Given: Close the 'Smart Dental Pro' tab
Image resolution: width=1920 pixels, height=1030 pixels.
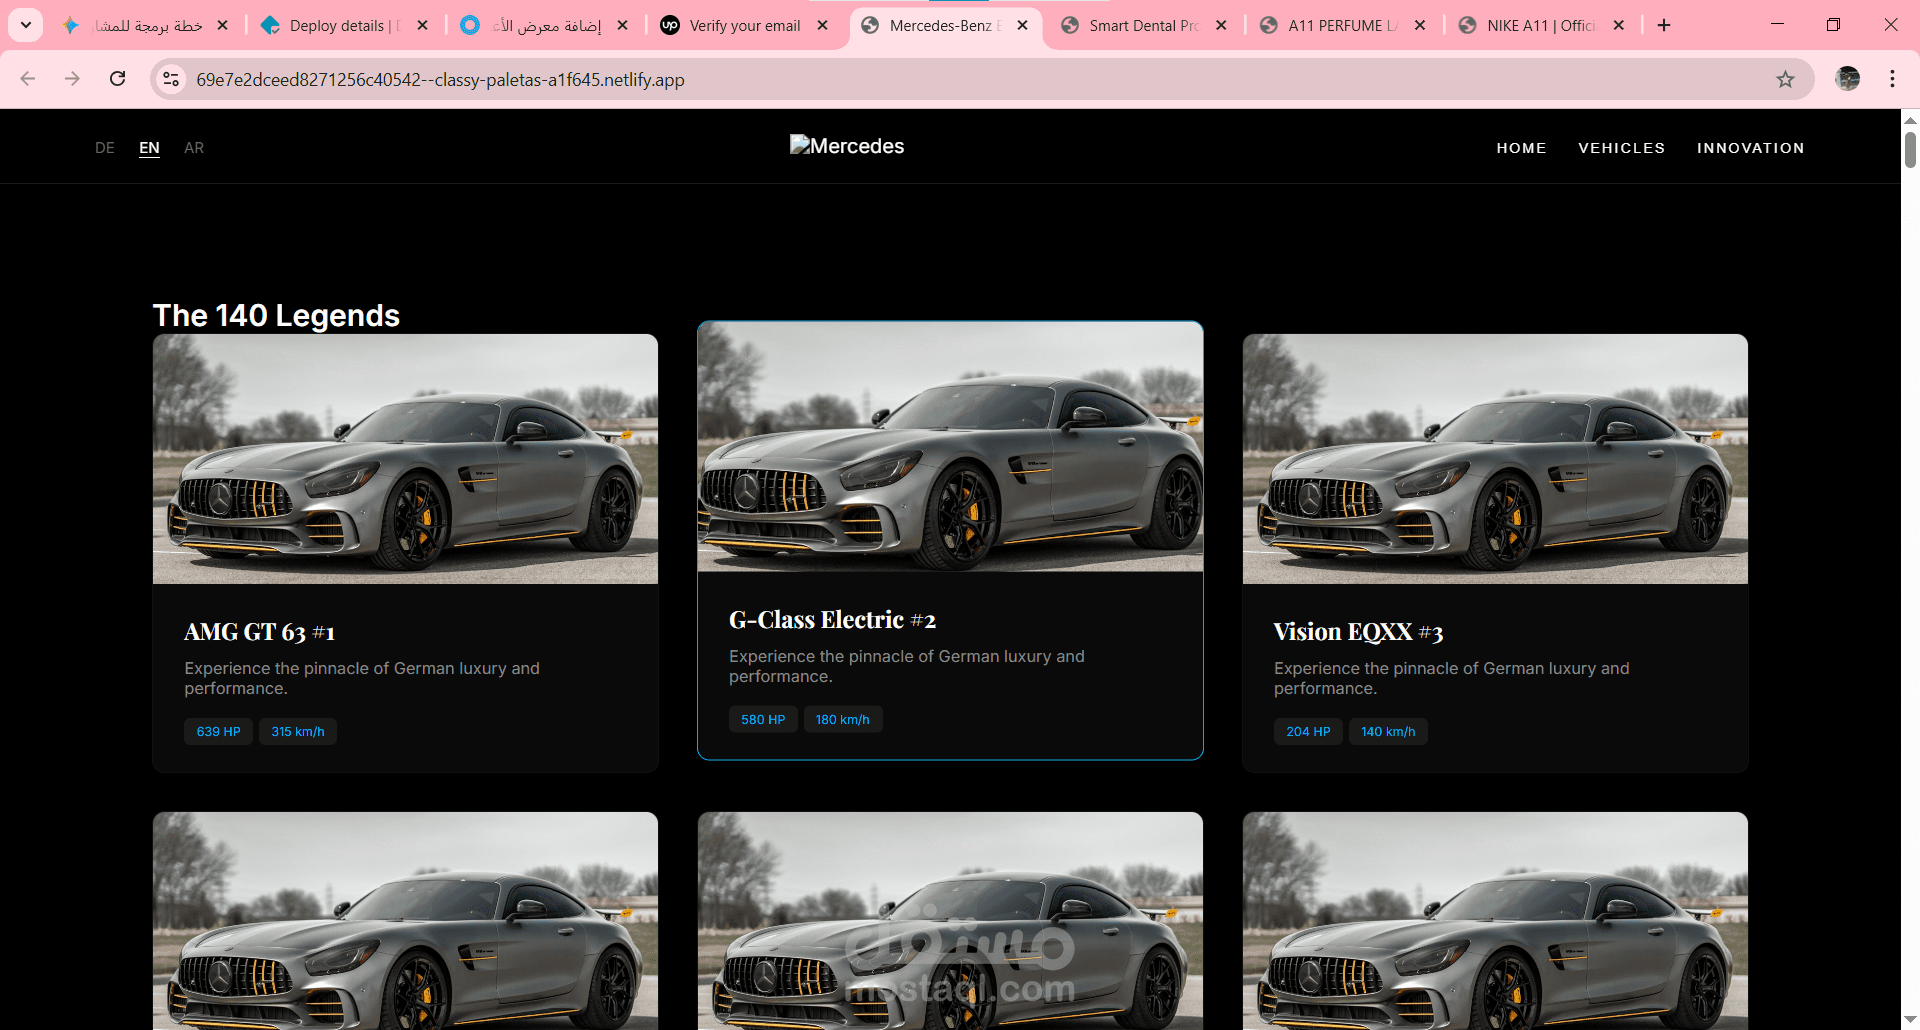Looking at the screenshot, I should 1221,25.
